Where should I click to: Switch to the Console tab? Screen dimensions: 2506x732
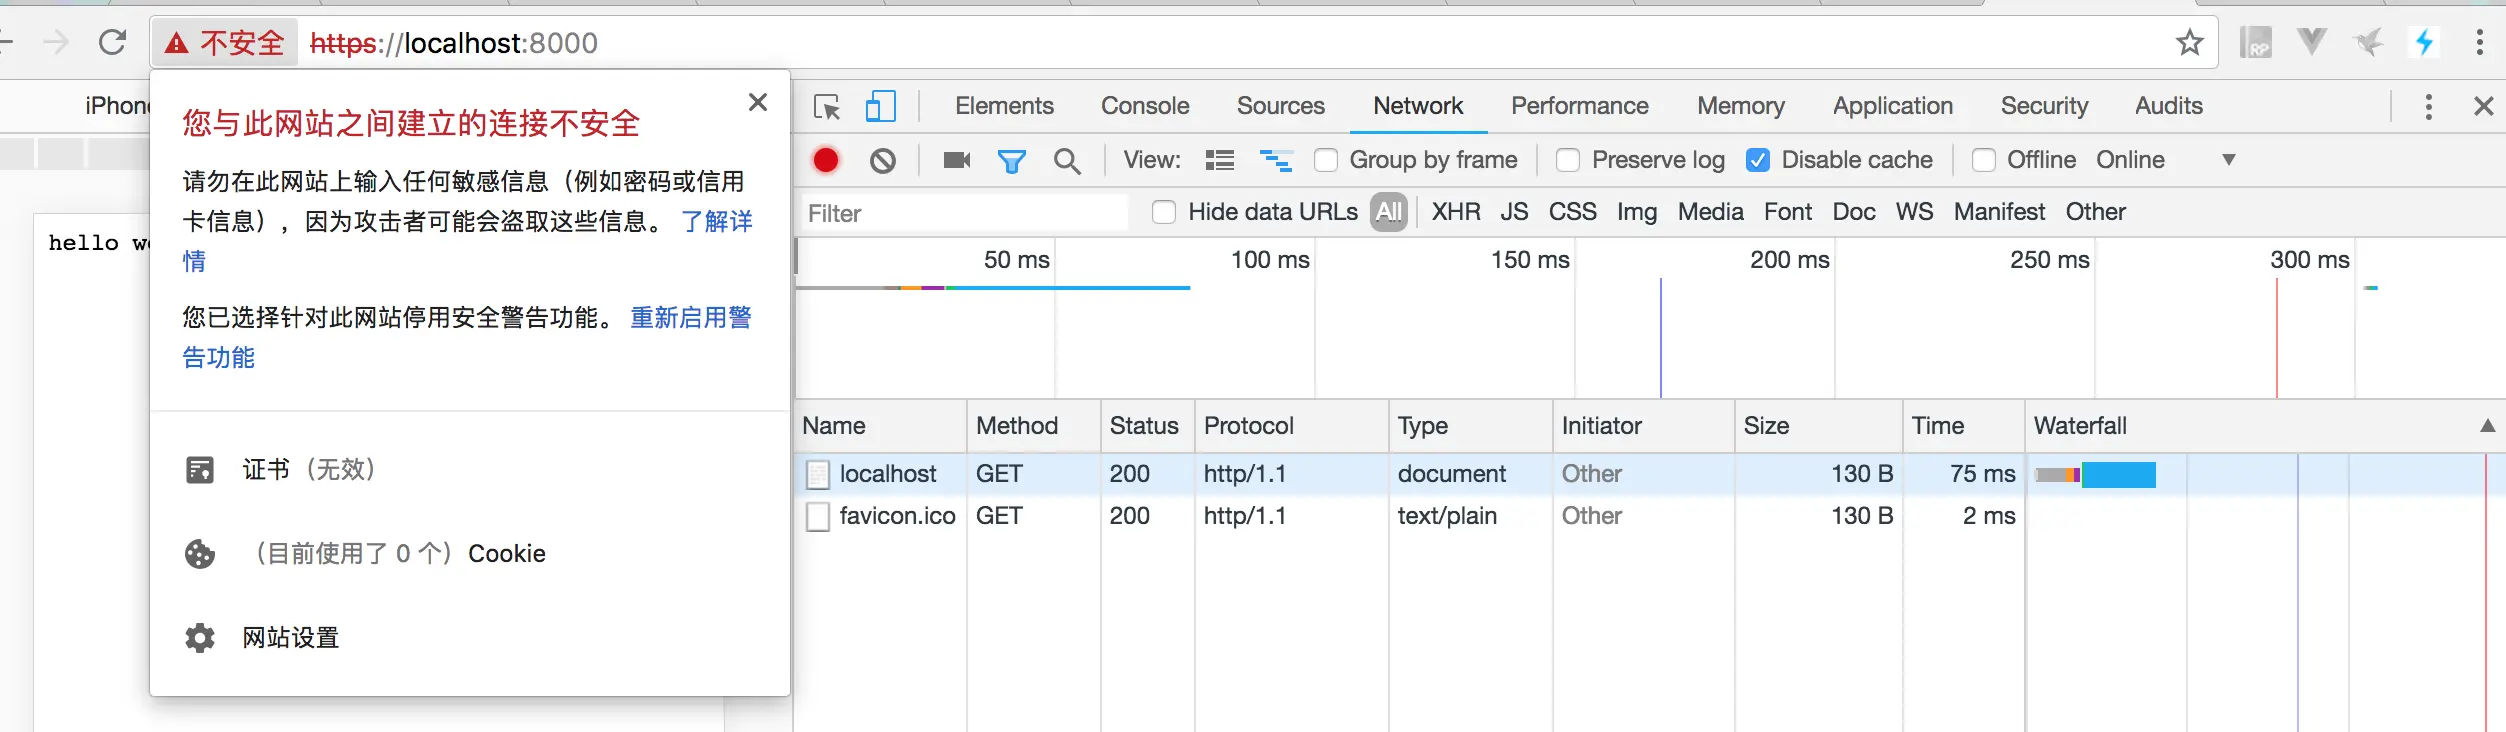[1145, 106]
